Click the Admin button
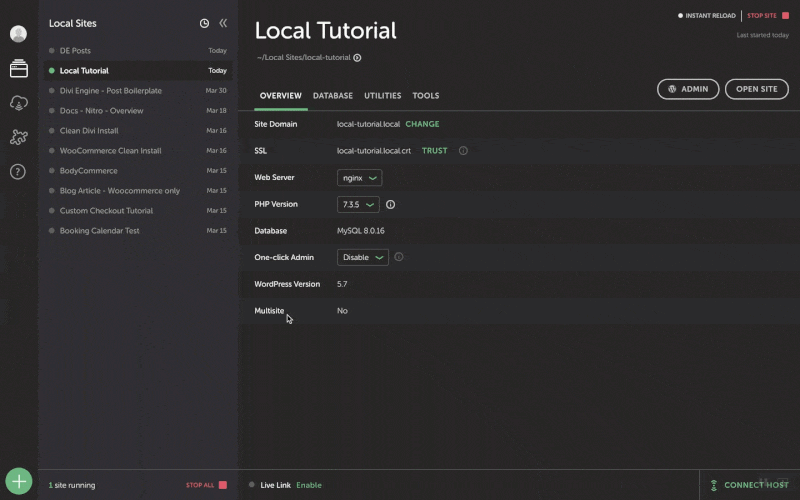The image size is (800, 500). [x=688, y=89]
